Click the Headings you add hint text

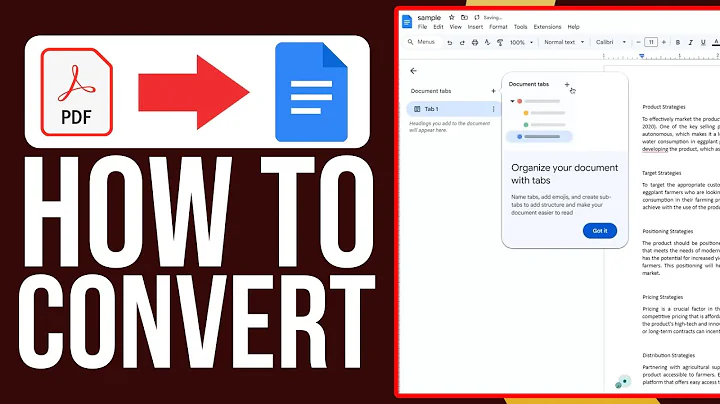(x=450, y=127)
